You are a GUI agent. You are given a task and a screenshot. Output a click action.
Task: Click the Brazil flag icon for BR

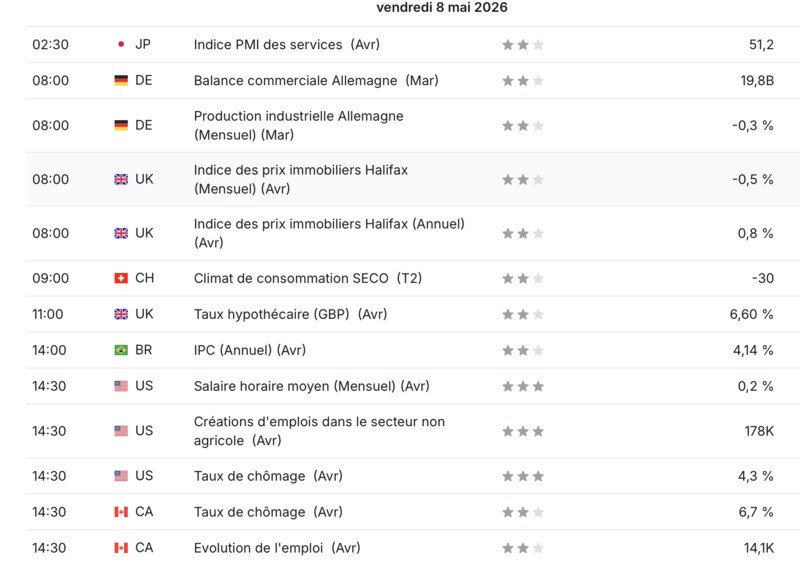point(121,350)
